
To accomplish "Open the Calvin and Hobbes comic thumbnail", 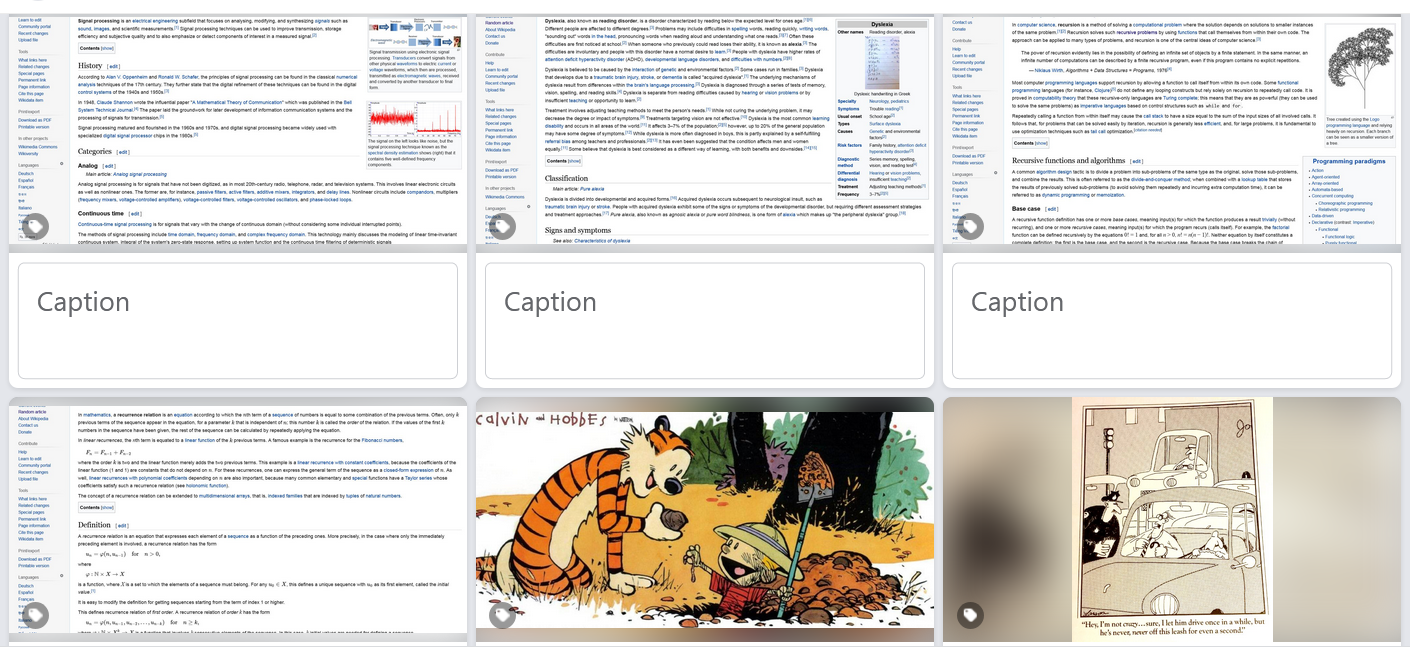I will [705, 520].
